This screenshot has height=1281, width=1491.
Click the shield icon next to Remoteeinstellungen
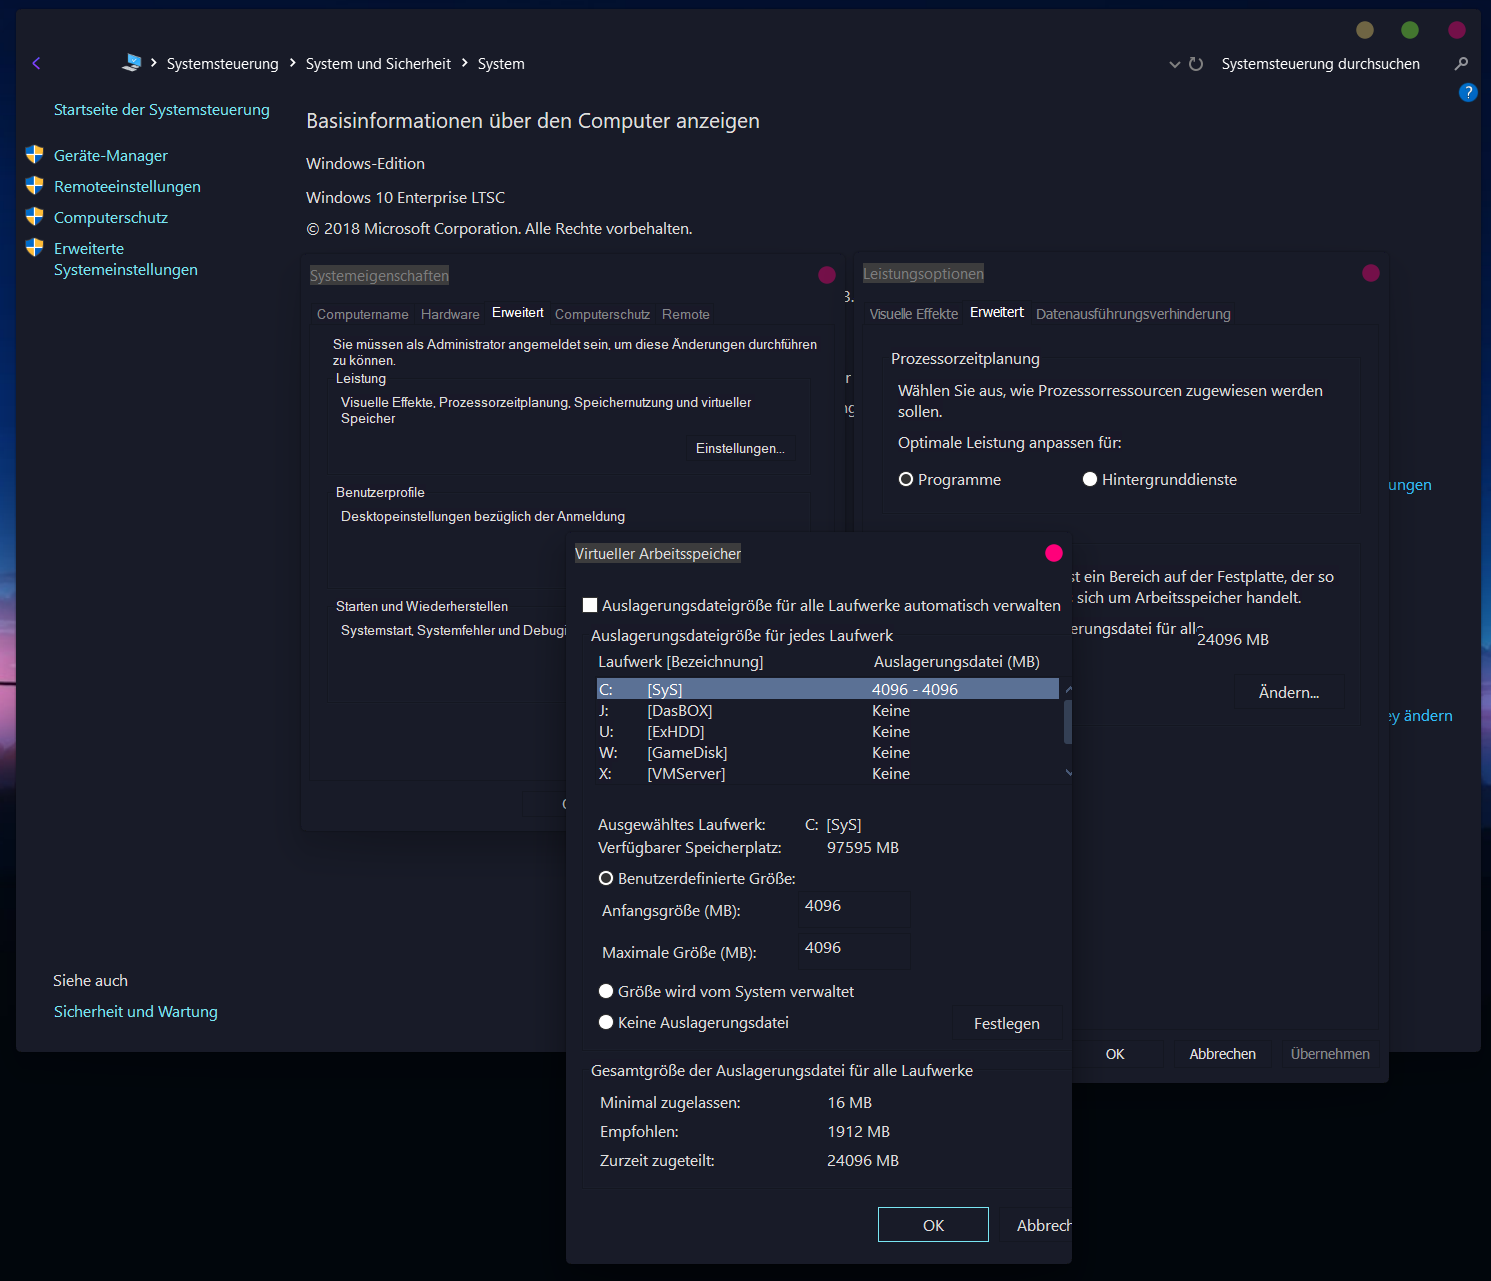35,185
